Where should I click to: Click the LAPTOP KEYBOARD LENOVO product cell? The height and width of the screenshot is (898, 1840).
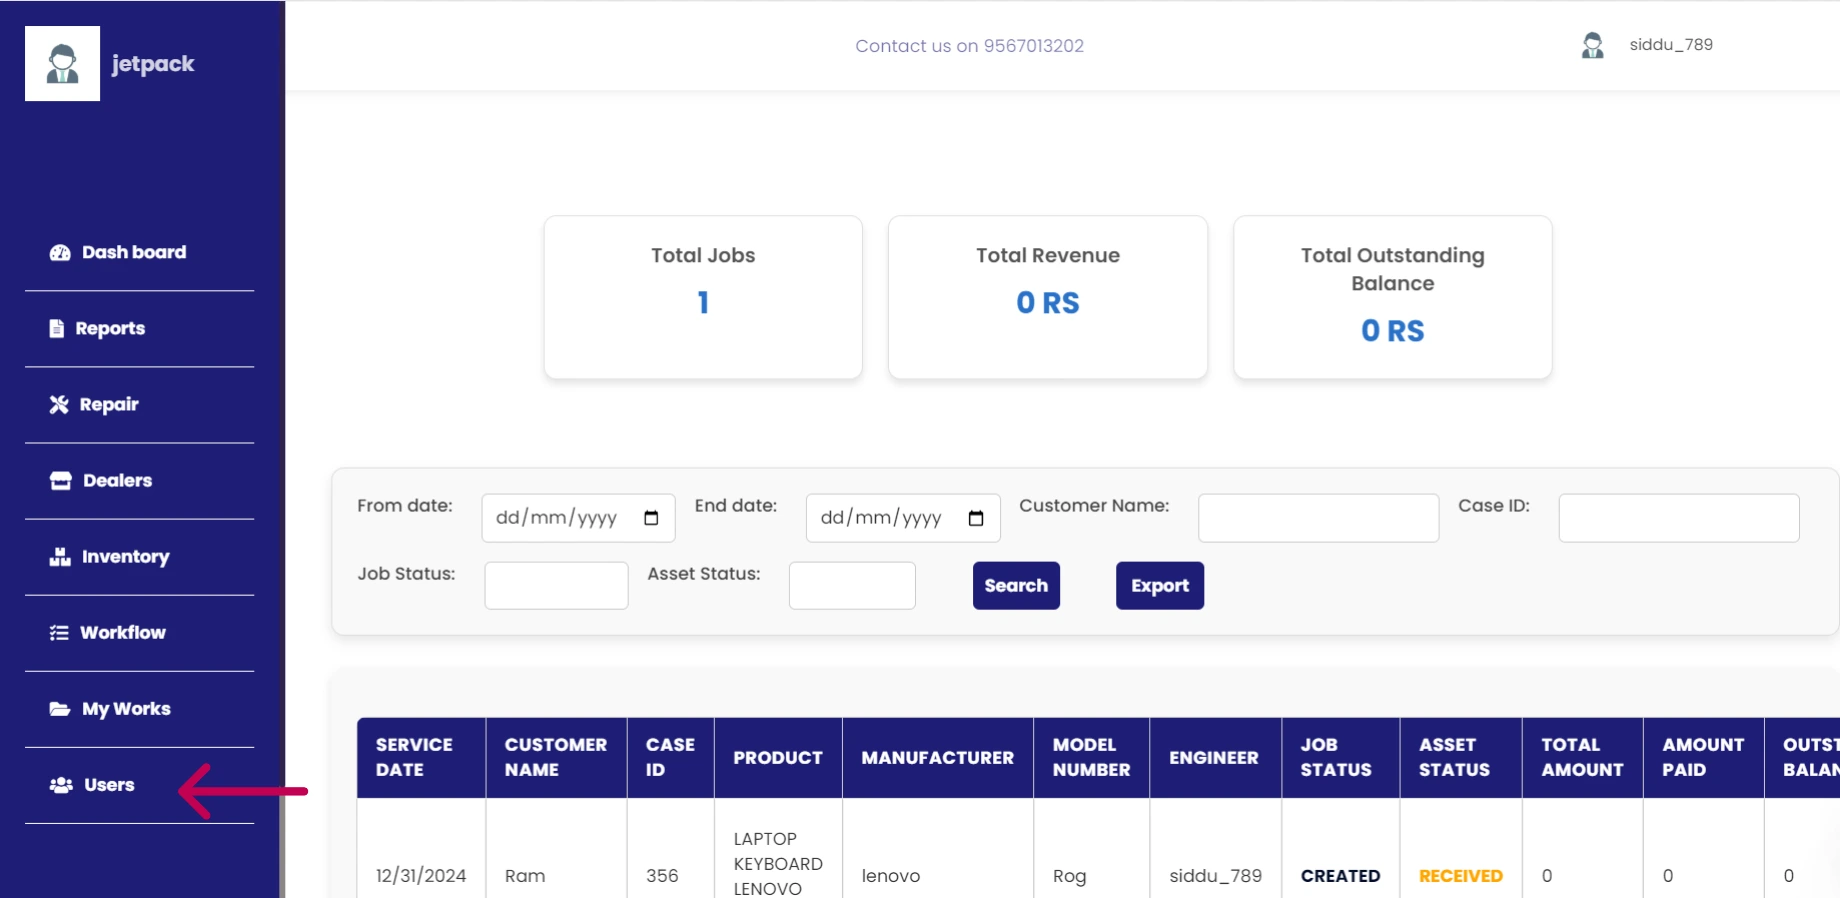(x=778, y=864)
